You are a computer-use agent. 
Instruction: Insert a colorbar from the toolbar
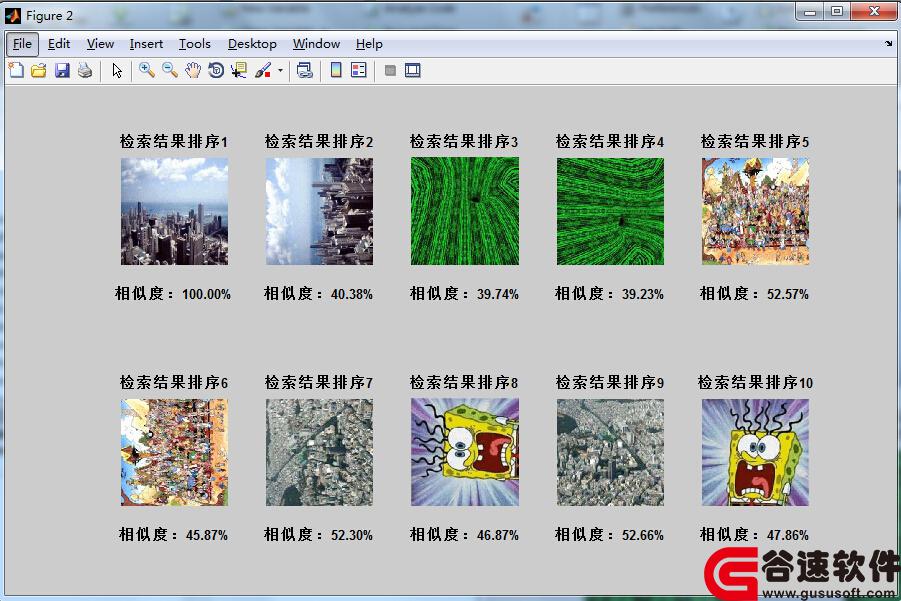coord(336,71)
